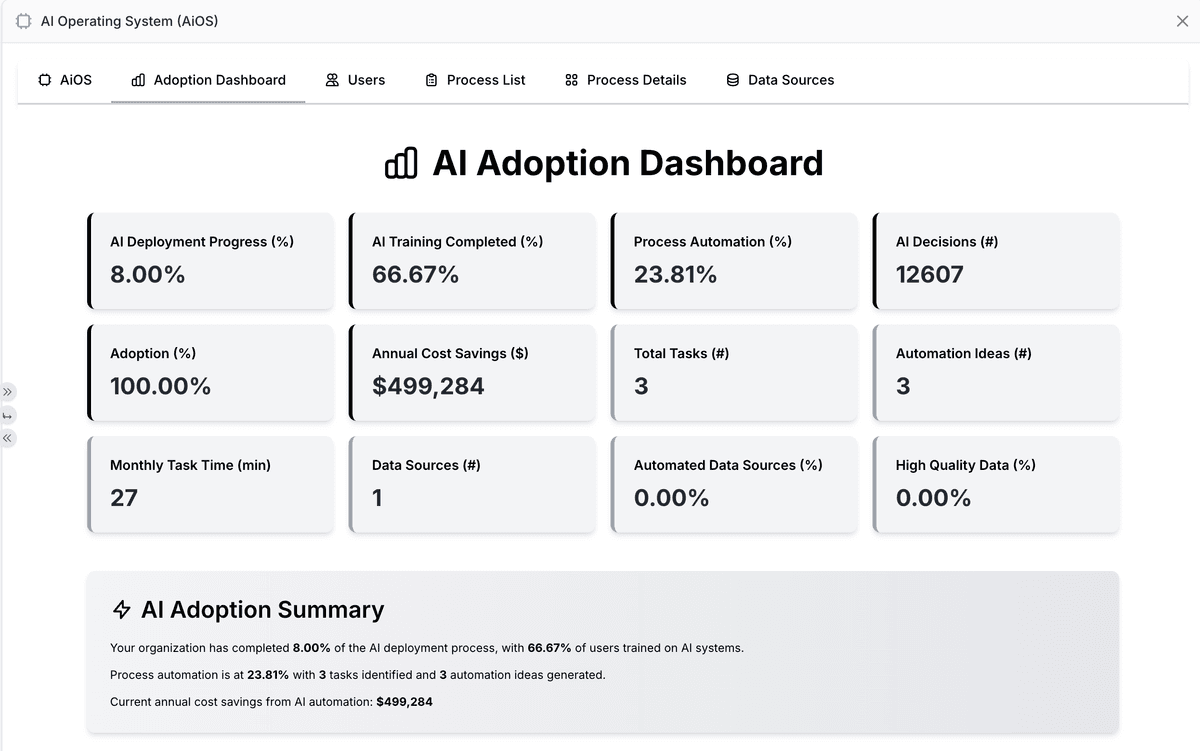This screenshot has height=751, width=1200.
Task: Expand side panel with double right chevron
Action: click(7, 391)
